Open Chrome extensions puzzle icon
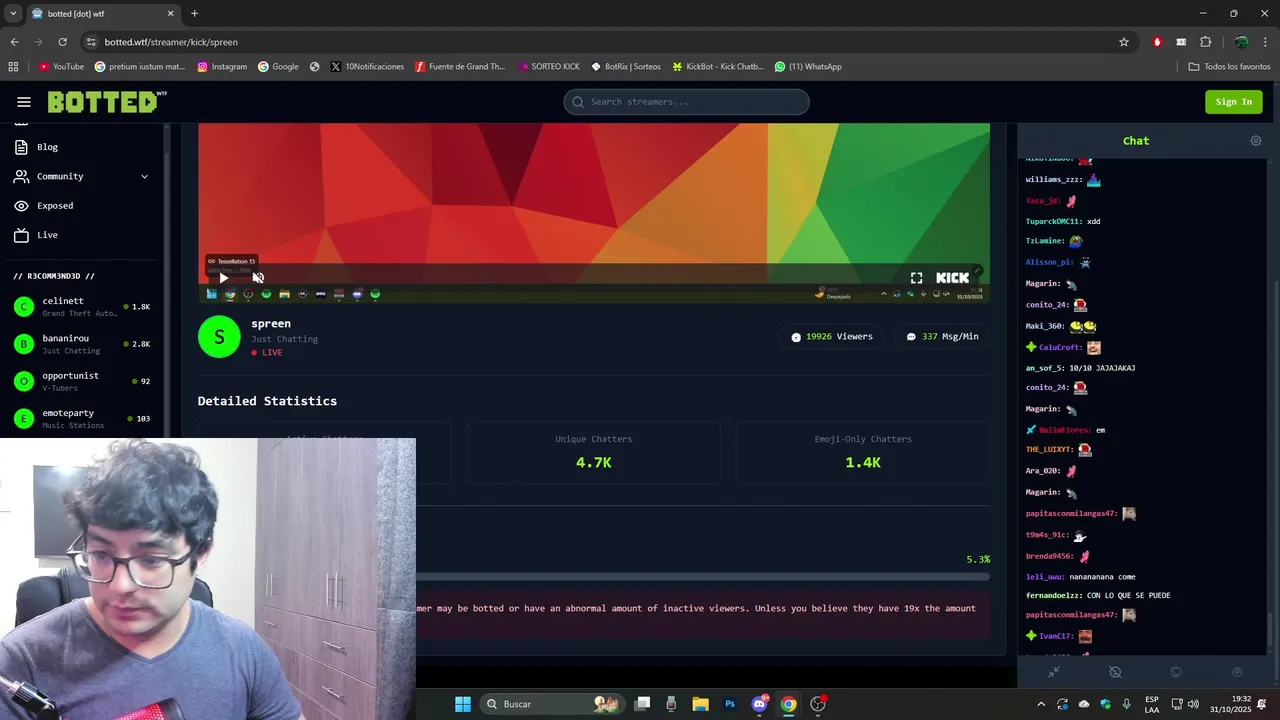 click(1205, 42)
